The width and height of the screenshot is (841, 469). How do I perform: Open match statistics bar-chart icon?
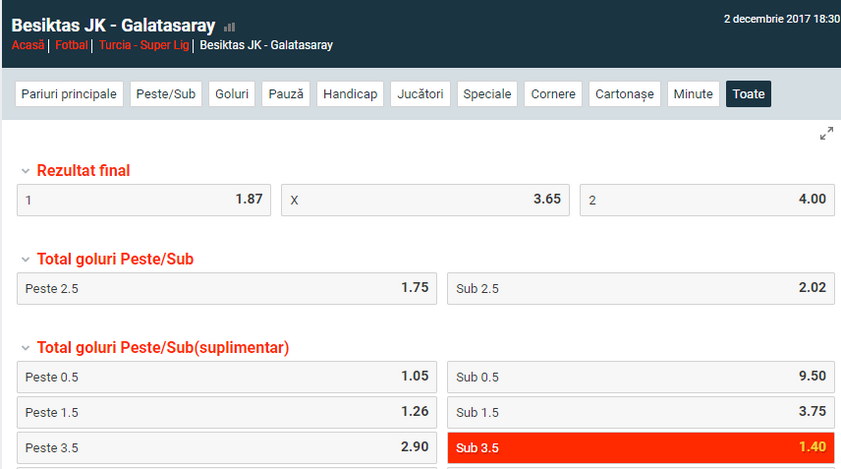230,27
